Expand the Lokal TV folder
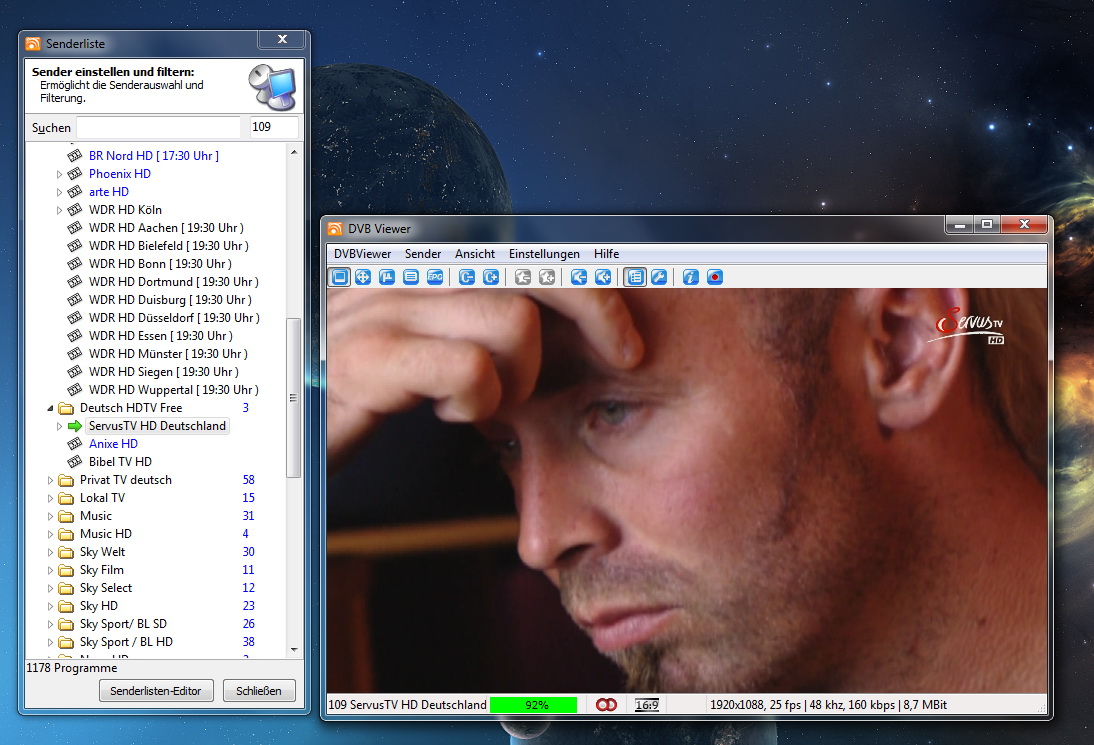Image resolution: width=1094 pixels, height=745 pixels. tap(50, 498)
